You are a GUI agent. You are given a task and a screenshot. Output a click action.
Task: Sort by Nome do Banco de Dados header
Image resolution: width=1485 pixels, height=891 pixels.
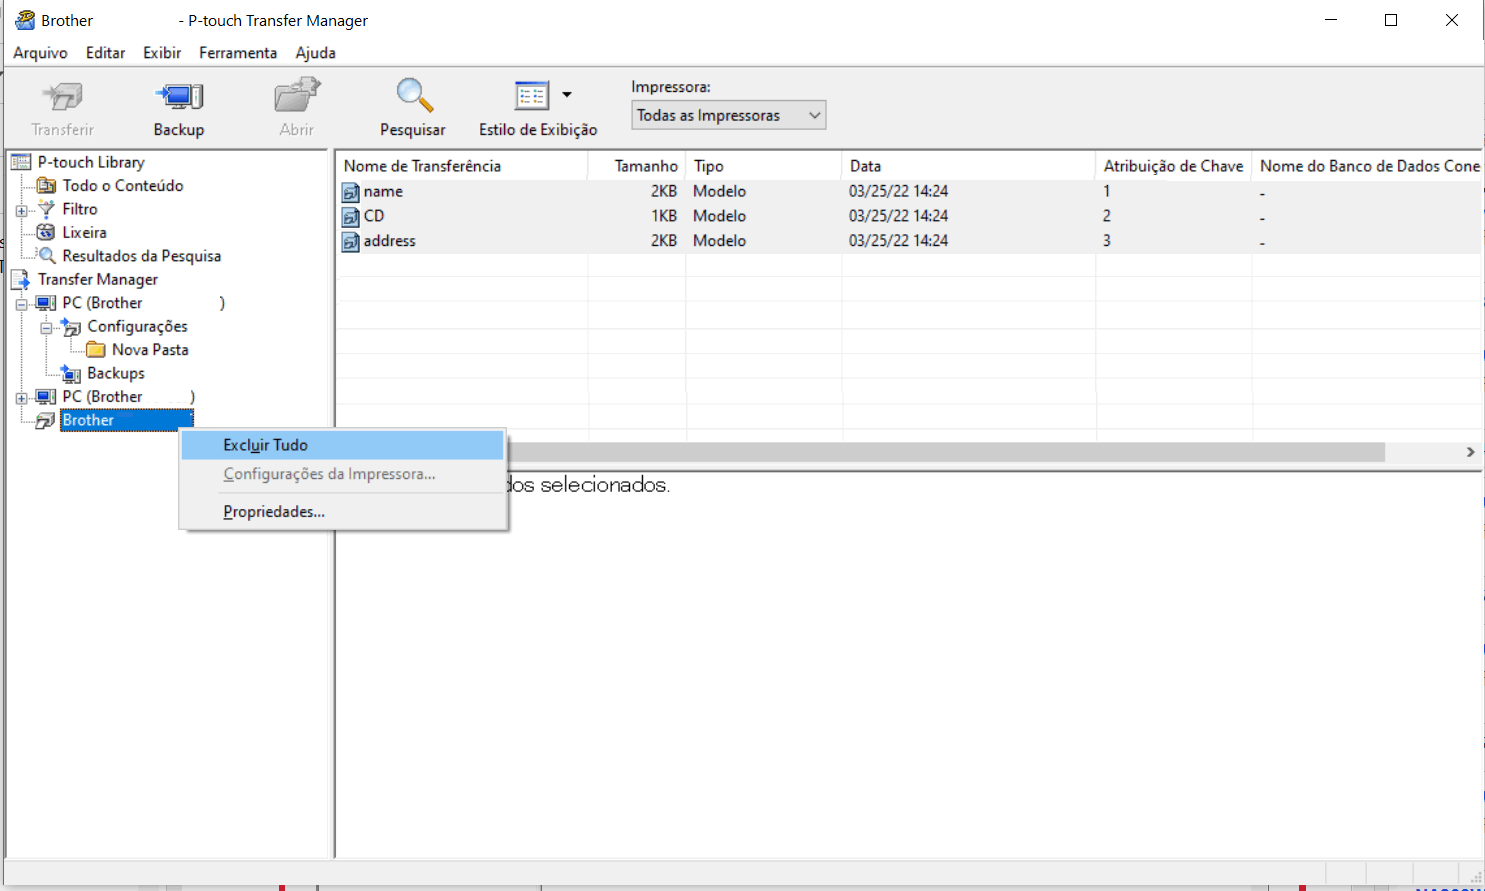point(1367,166)
